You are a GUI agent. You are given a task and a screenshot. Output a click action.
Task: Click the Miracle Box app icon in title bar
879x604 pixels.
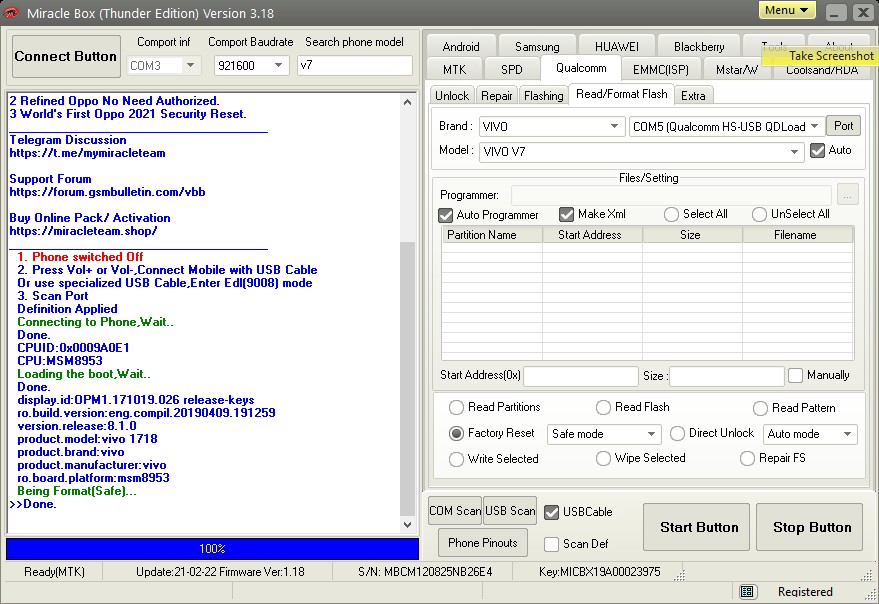12,13
